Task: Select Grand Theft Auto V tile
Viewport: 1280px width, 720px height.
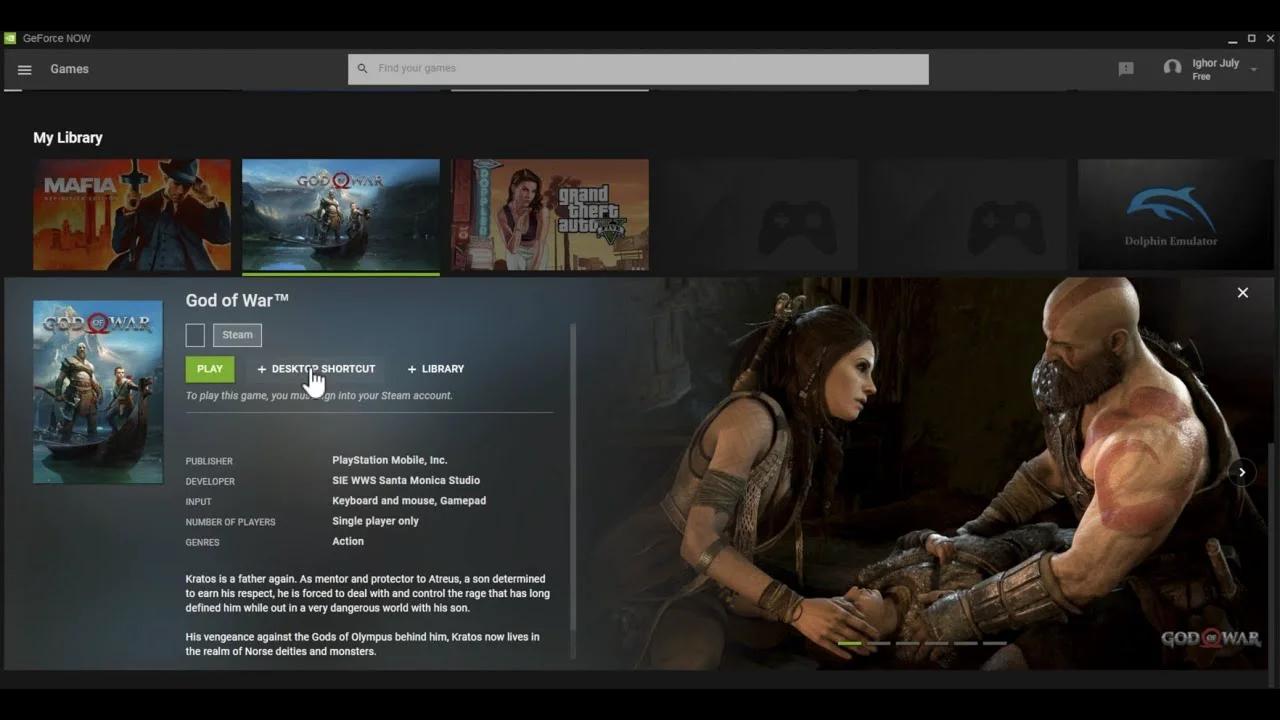Action: coord(549,214)
